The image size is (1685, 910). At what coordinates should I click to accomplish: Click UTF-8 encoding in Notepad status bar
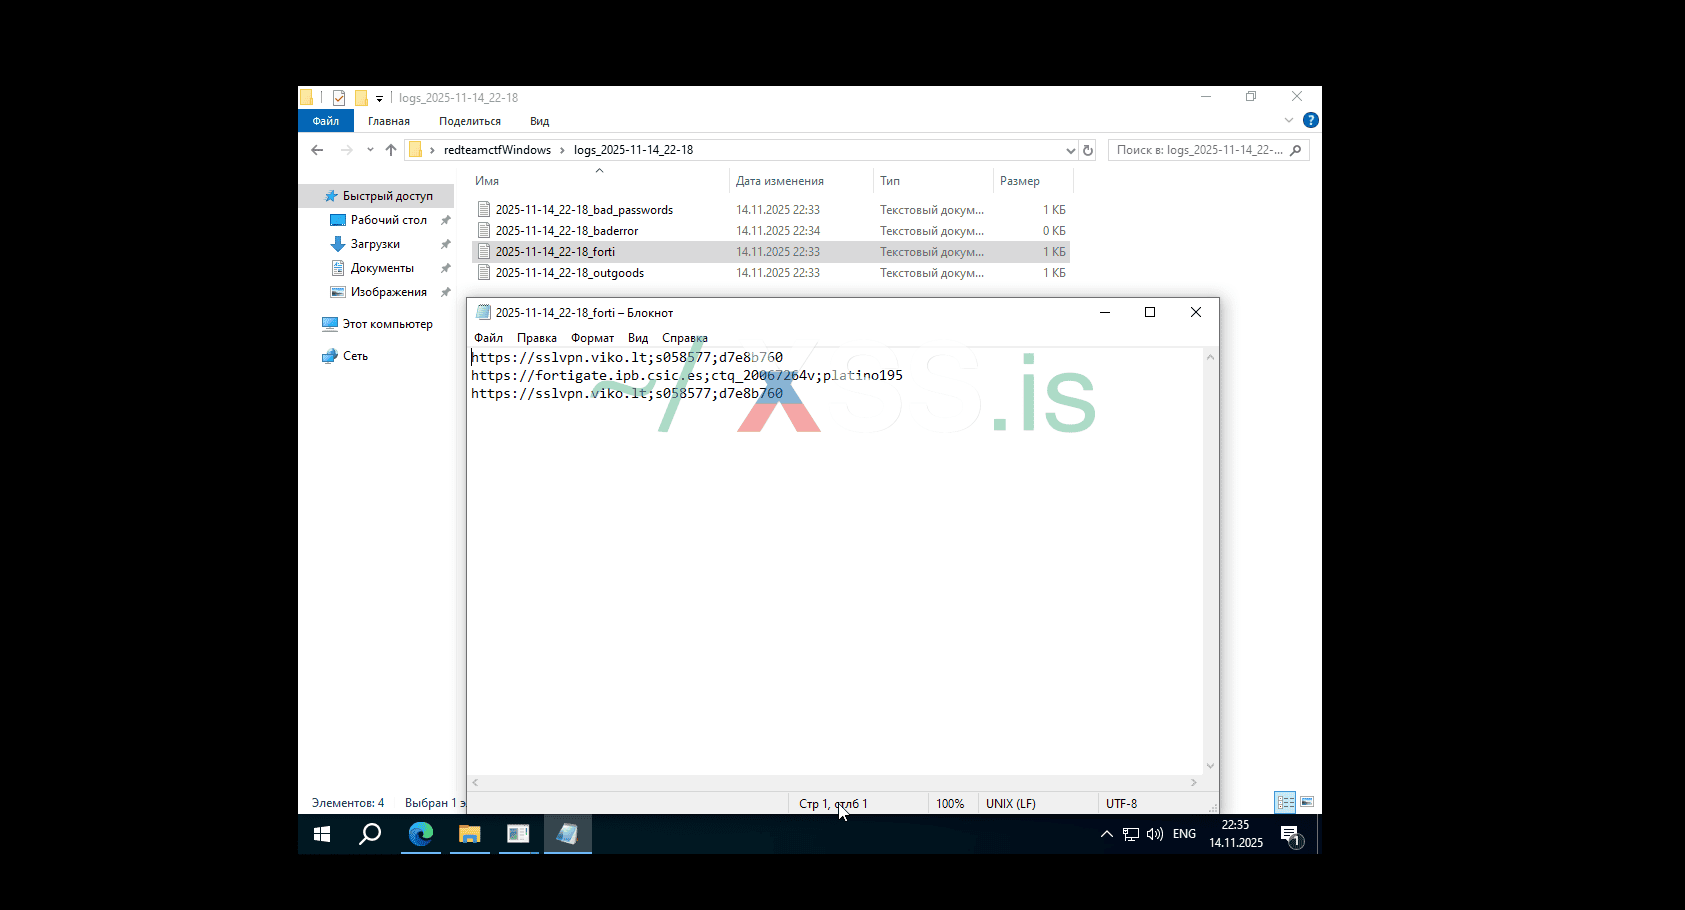tap(1122, 804)
